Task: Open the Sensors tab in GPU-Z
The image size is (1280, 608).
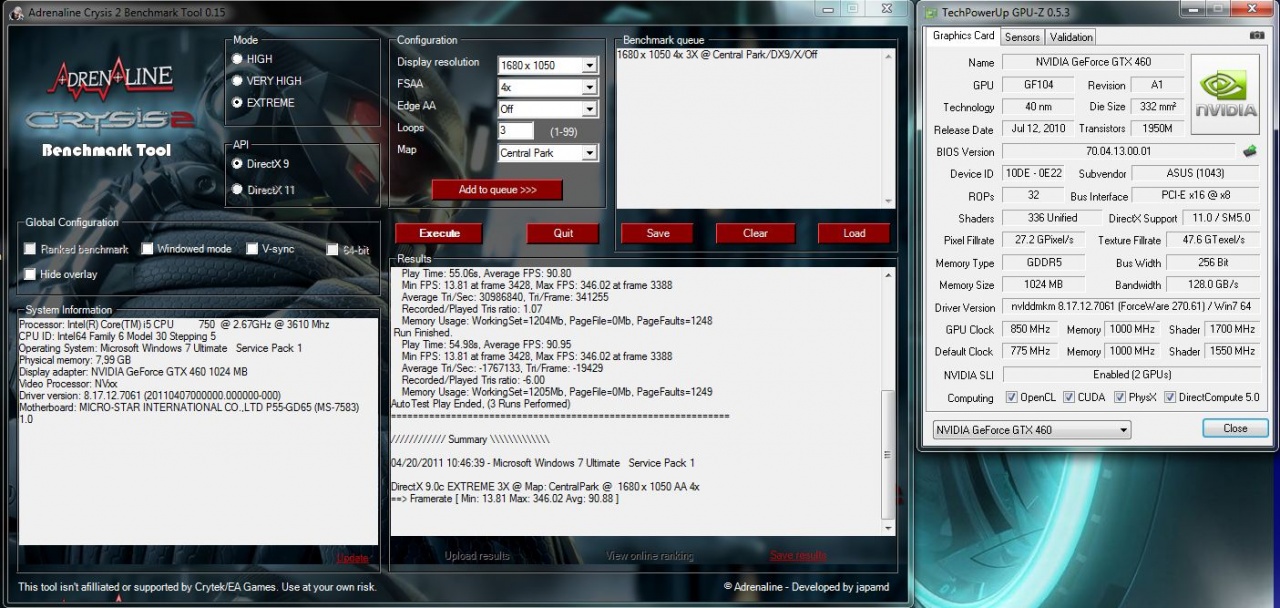Action: click(1022, 37)
